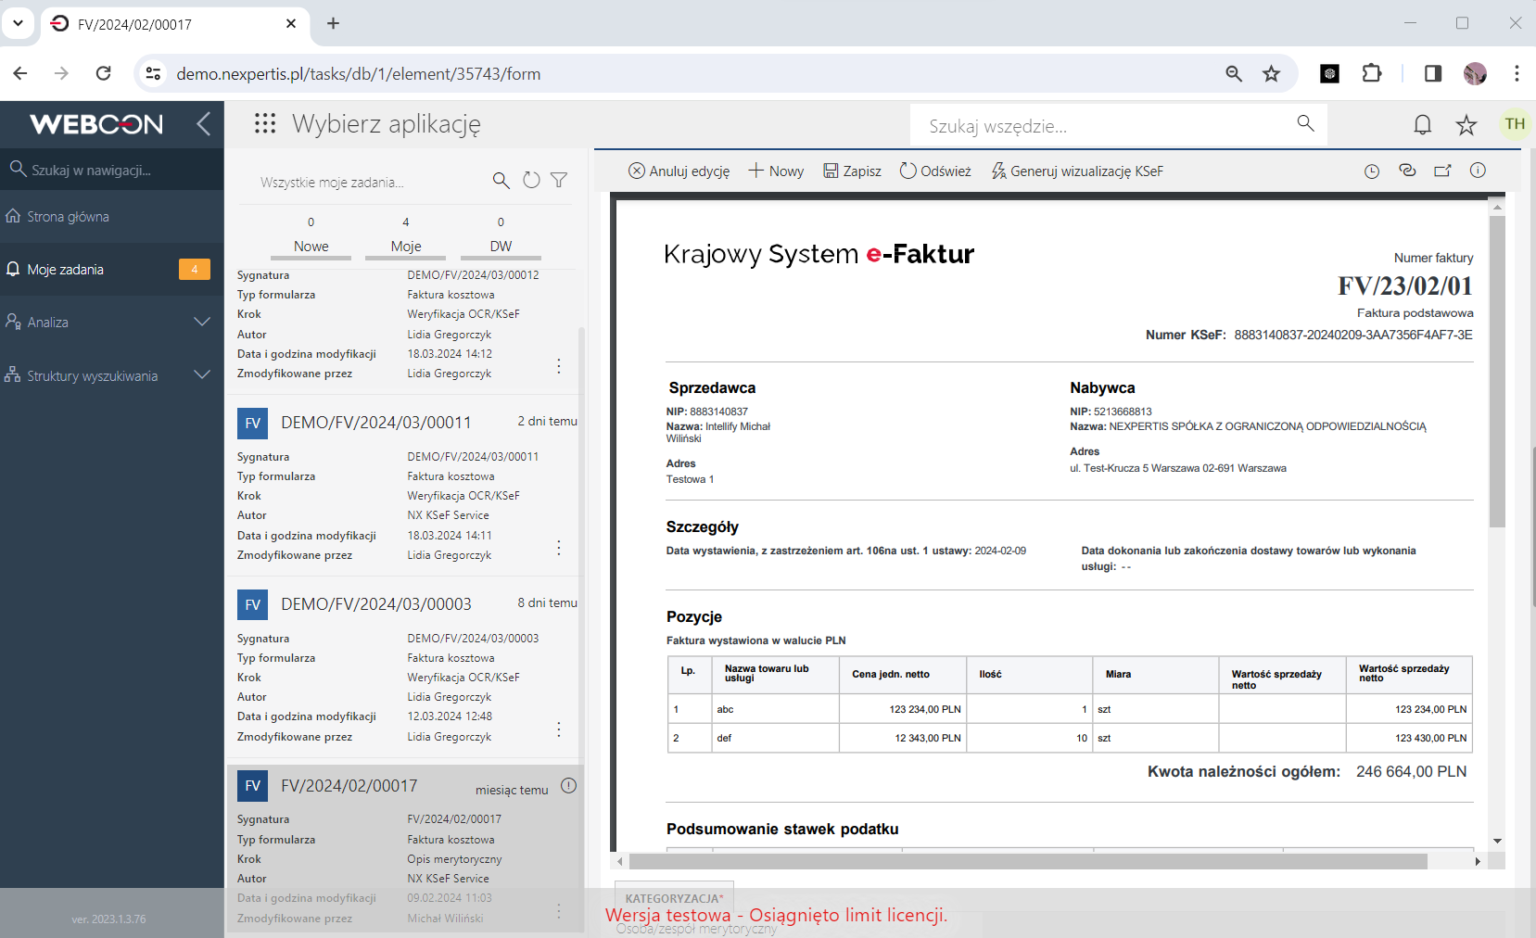The width and height of the screenshot is (1536, 938).
Task: Refresh the task list with reload icon
Action: [x=531, y=180]
